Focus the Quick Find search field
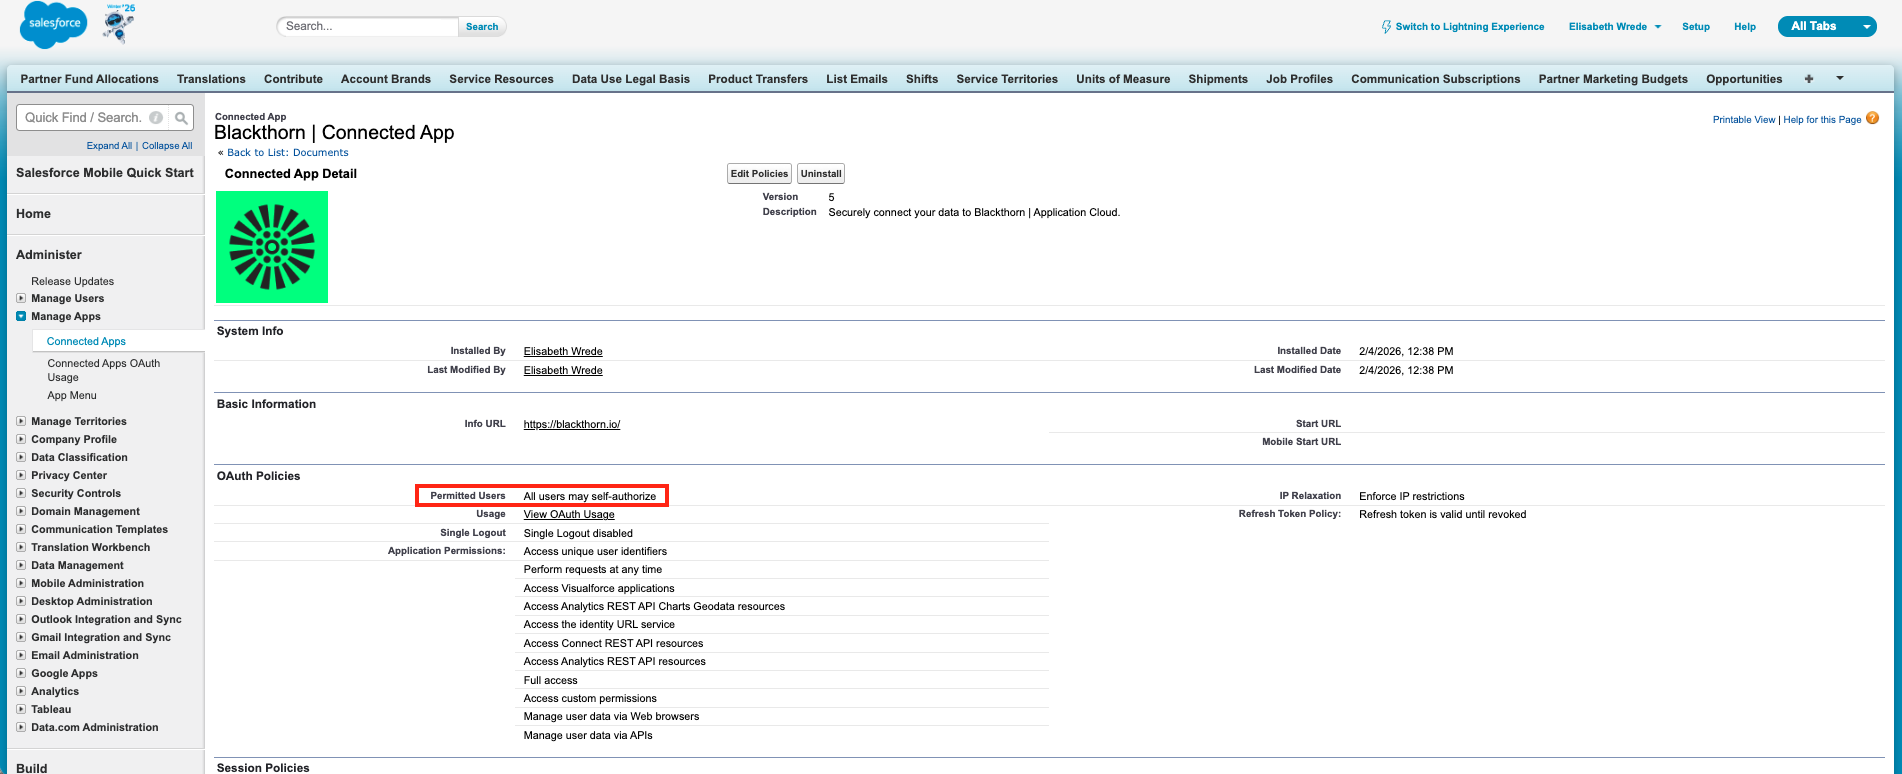 click(x=93, y=118)
